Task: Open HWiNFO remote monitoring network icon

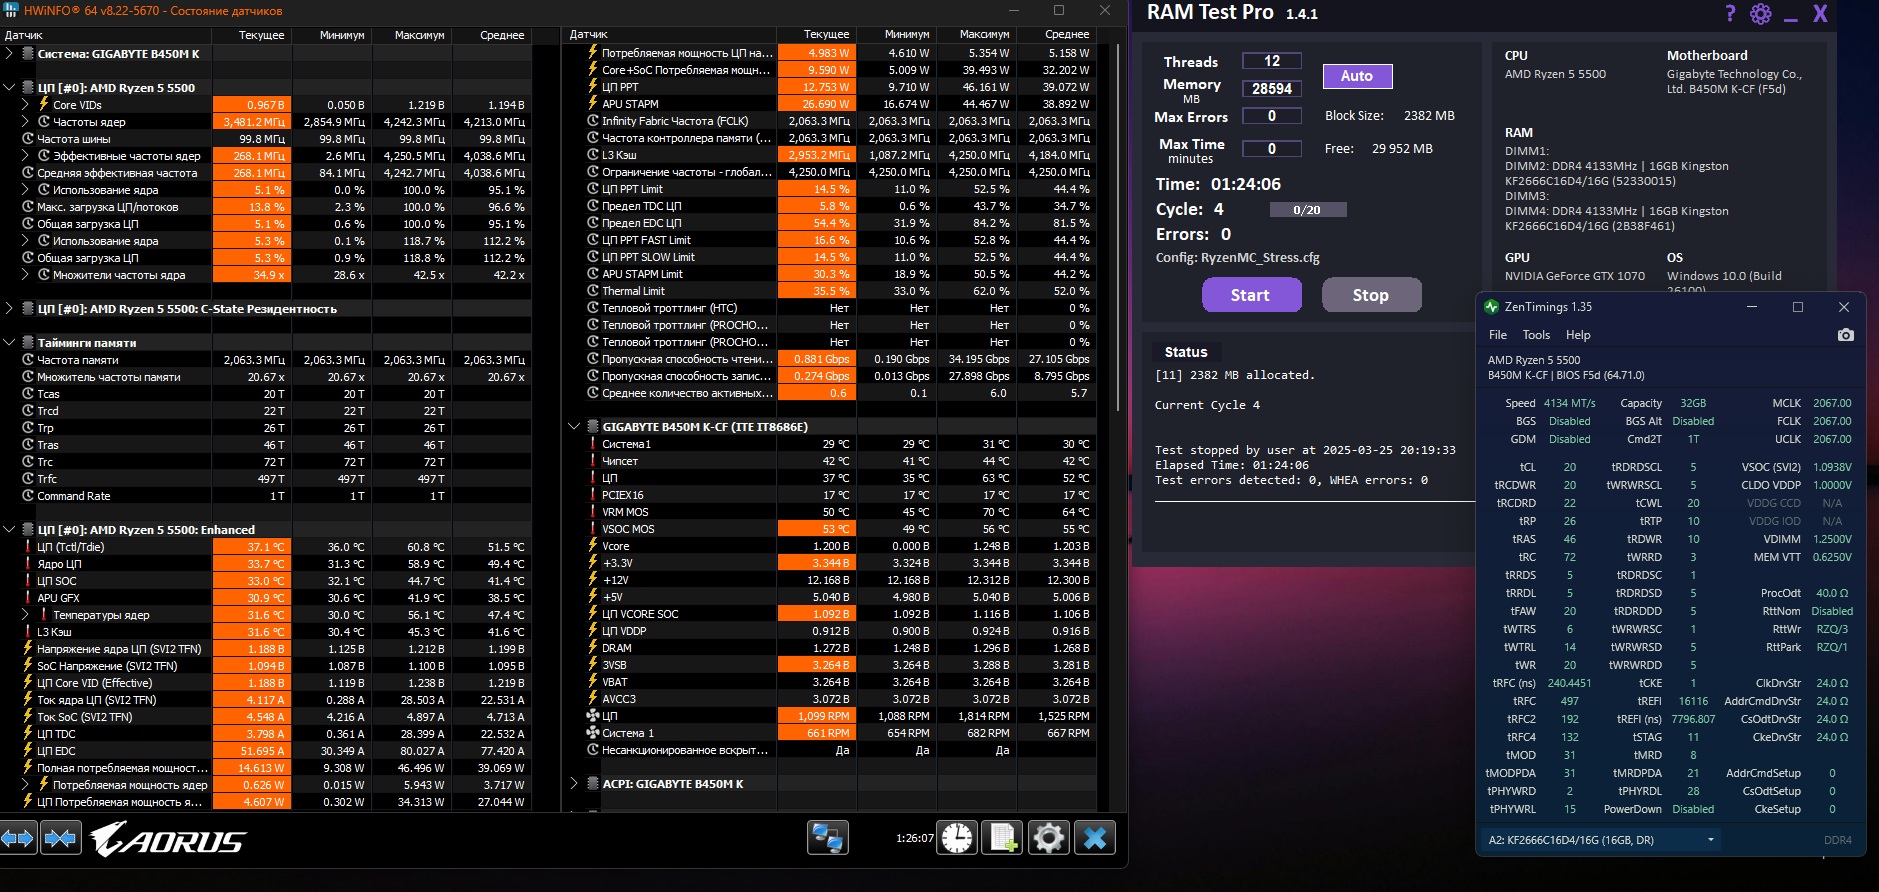Action: click(828, 838)
